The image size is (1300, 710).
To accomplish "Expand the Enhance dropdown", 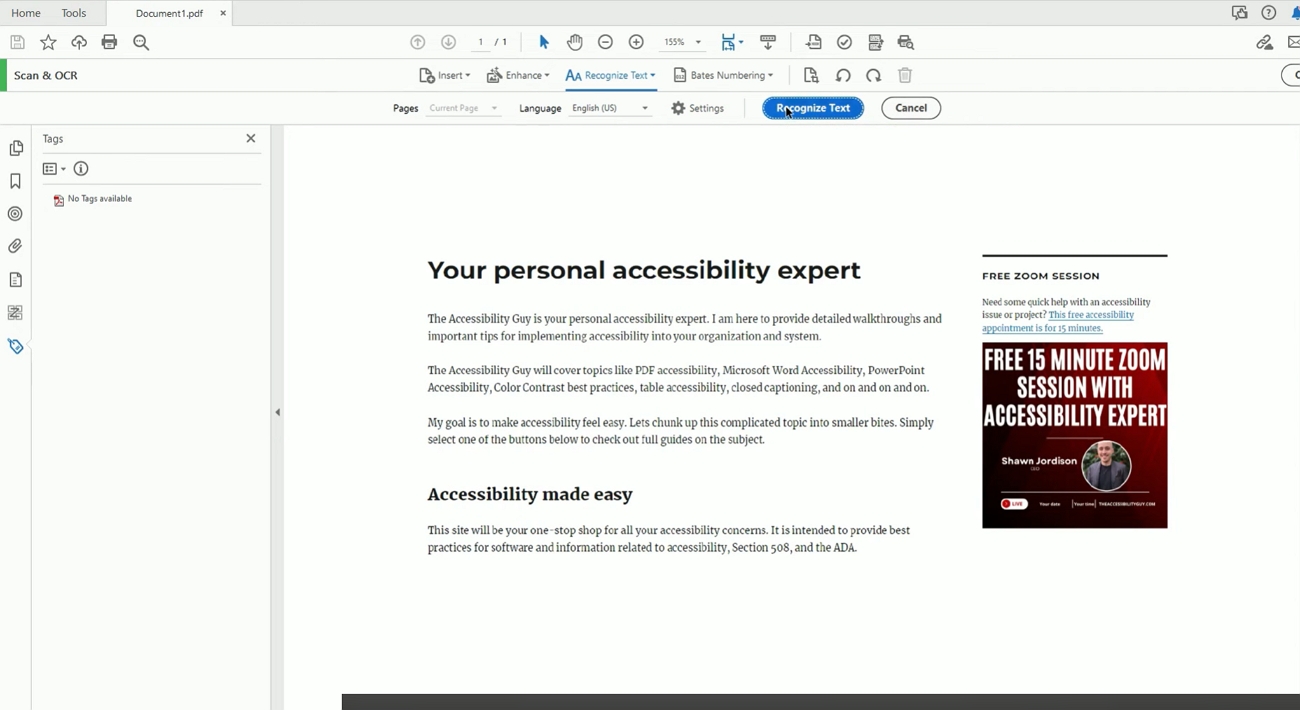I will point(518,75).
